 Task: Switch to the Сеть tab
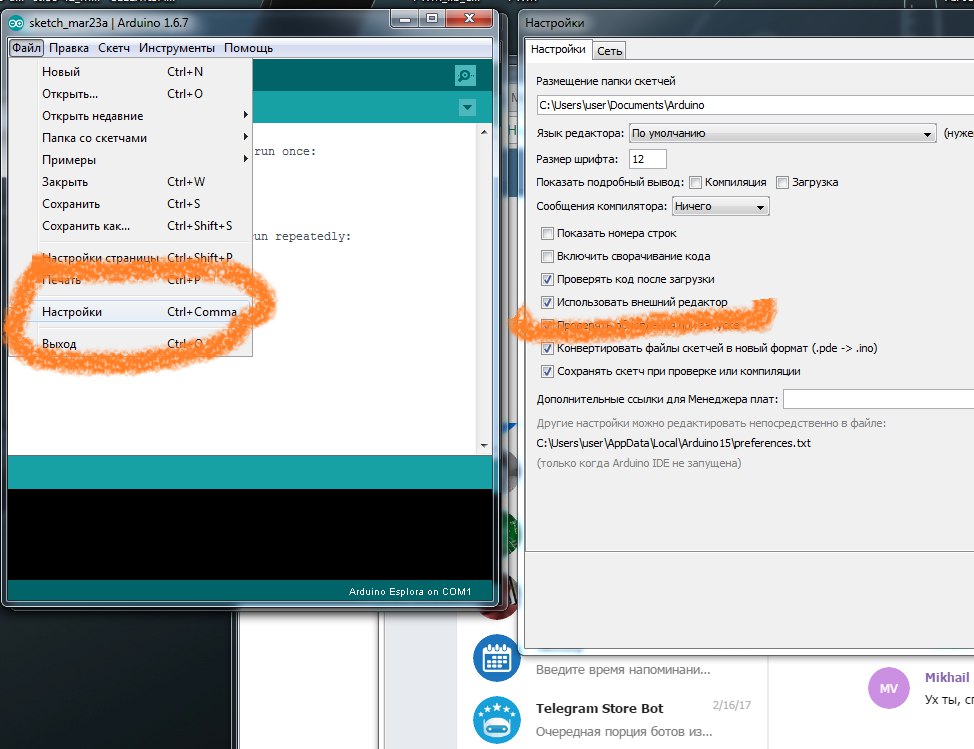(x=609, y=51)
